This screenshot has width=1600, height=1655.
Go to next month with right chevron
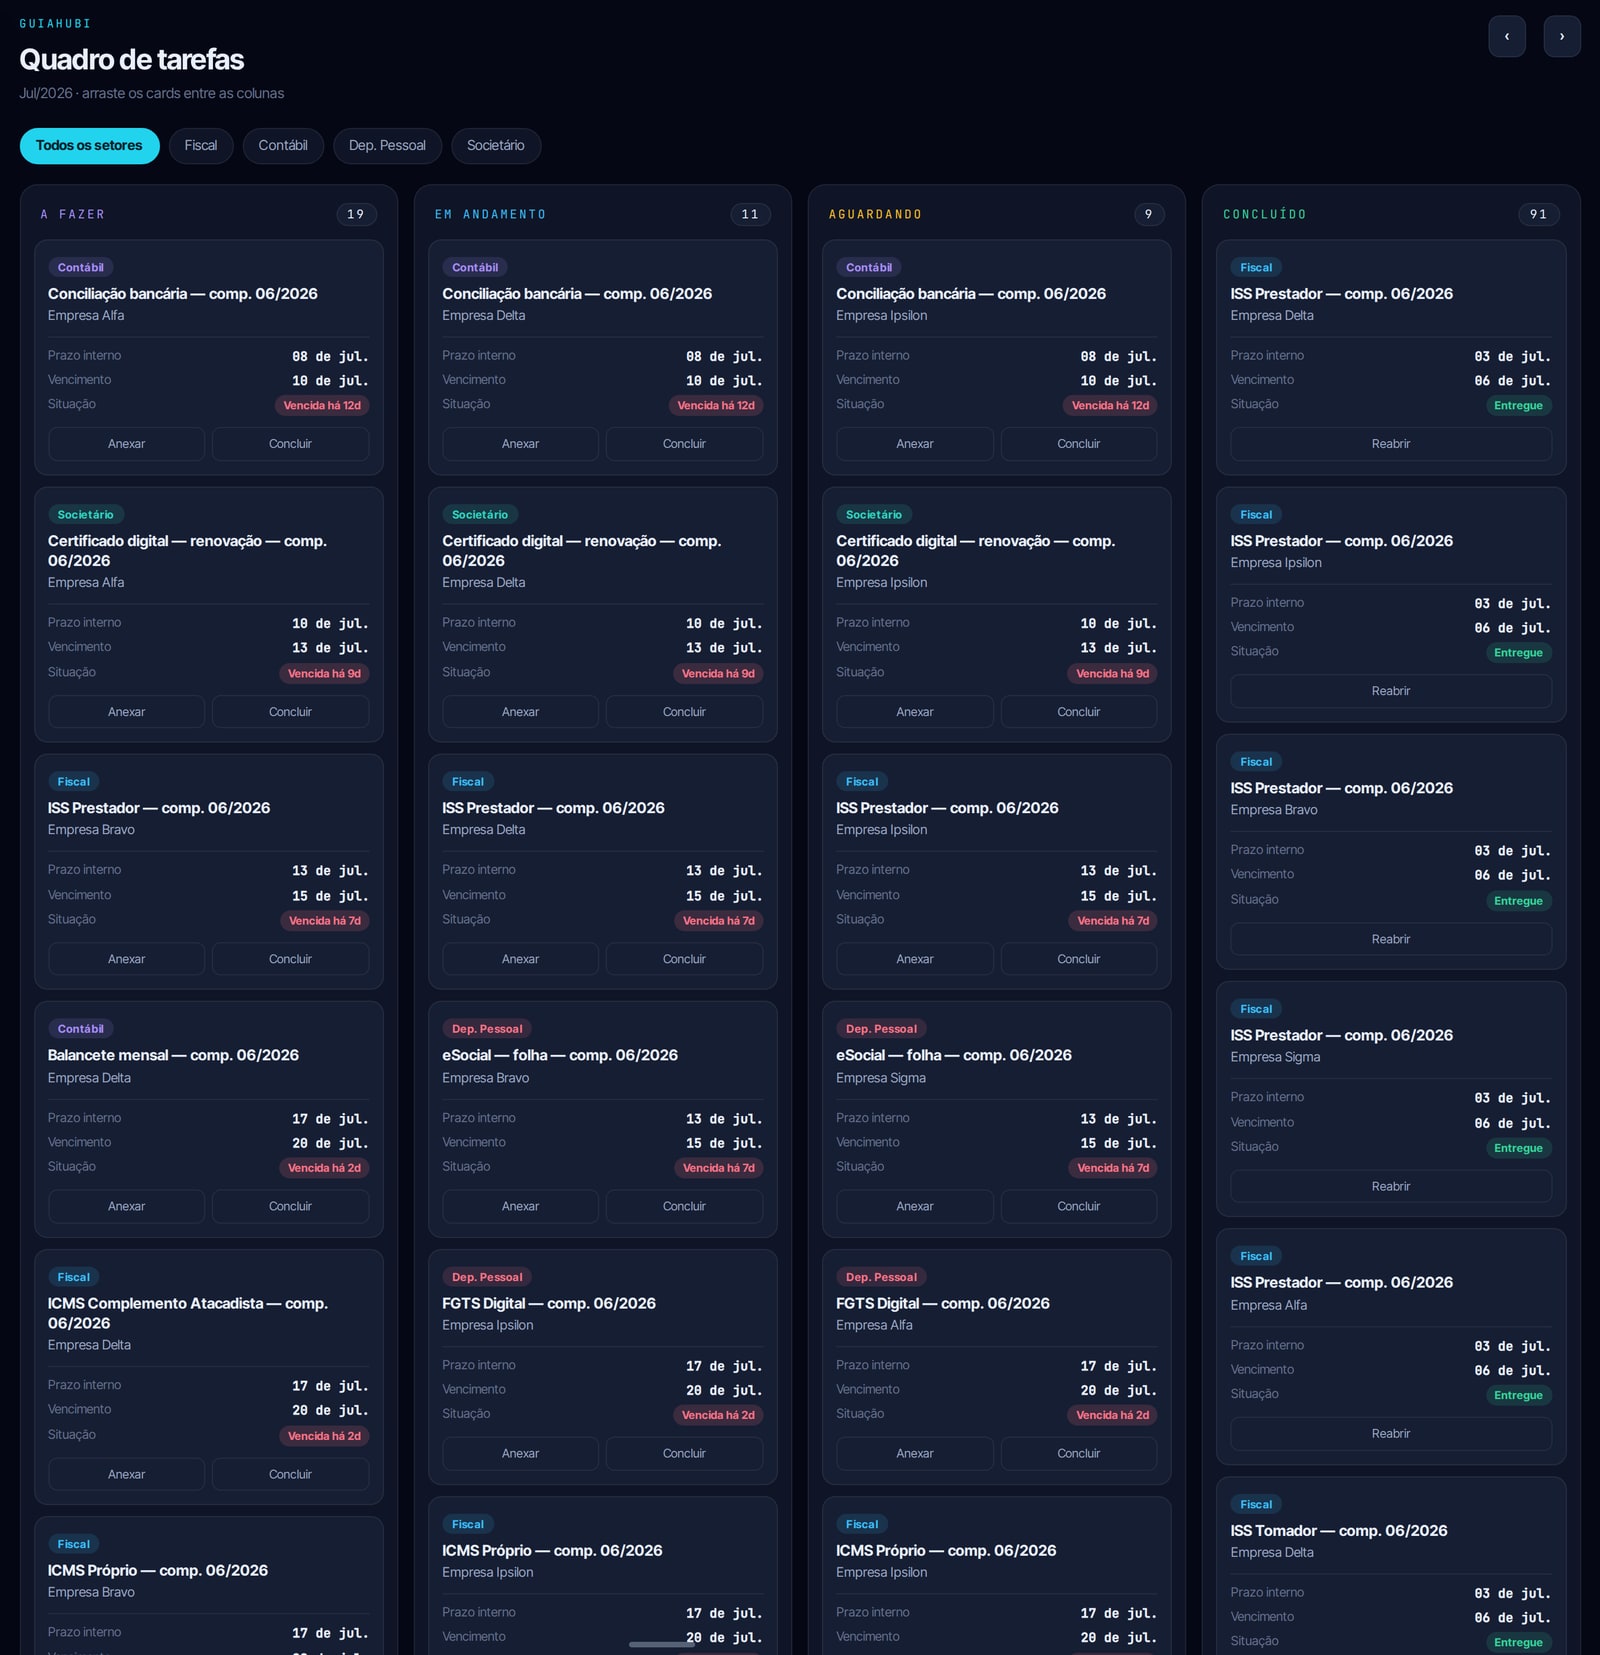point(1561,36)
